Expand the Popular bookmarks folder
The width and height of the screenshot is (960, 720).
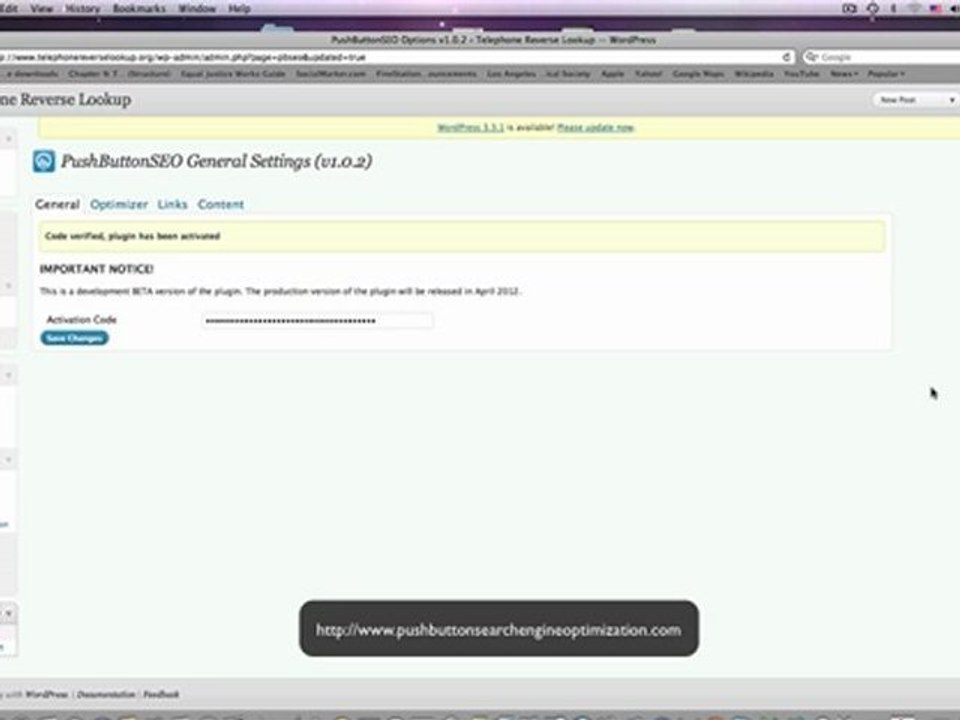(x=886, y=73)
